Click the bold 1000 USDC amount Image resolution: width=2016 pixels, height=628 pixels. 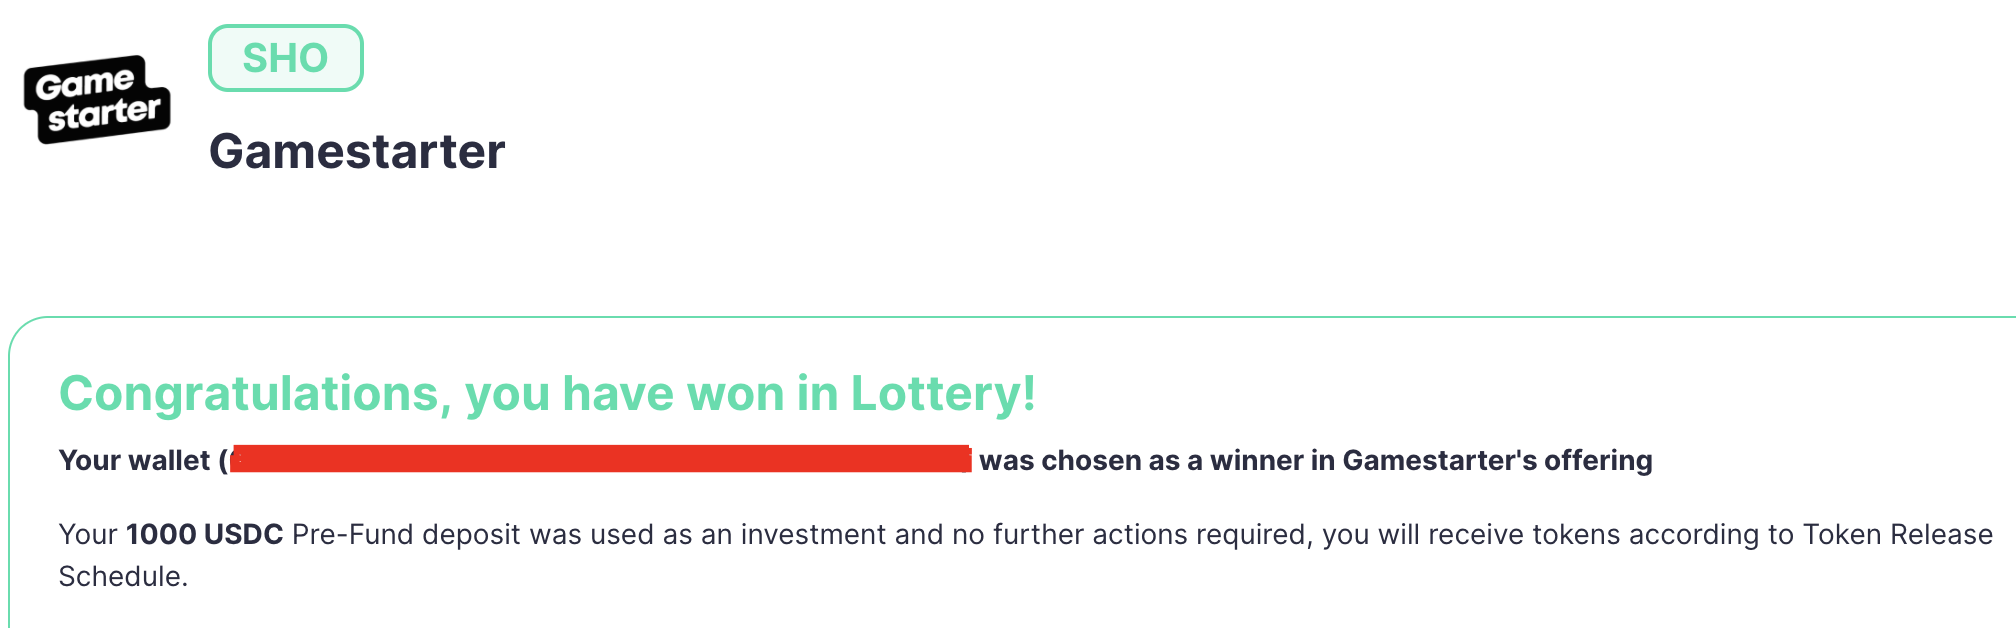[x=205, y=534]
